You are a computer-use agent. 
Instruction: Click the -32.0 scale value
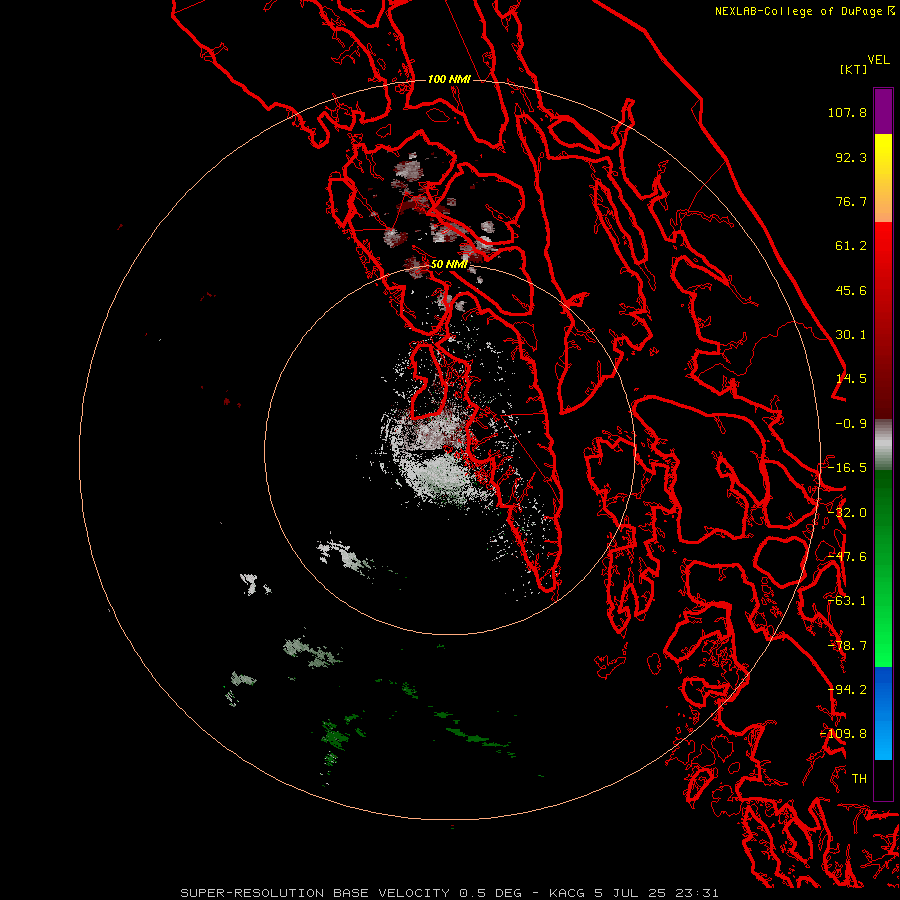pyautogui.click(x=847, y=513)
